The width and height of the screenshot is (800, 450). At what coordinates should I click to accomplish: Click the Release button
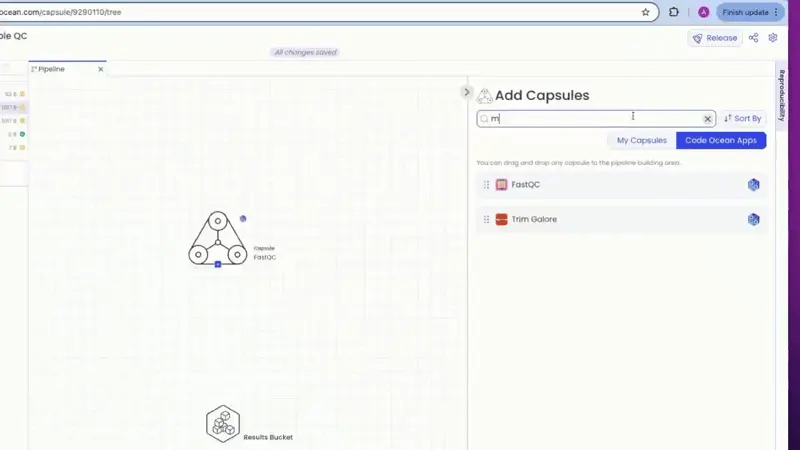(715, 38)
